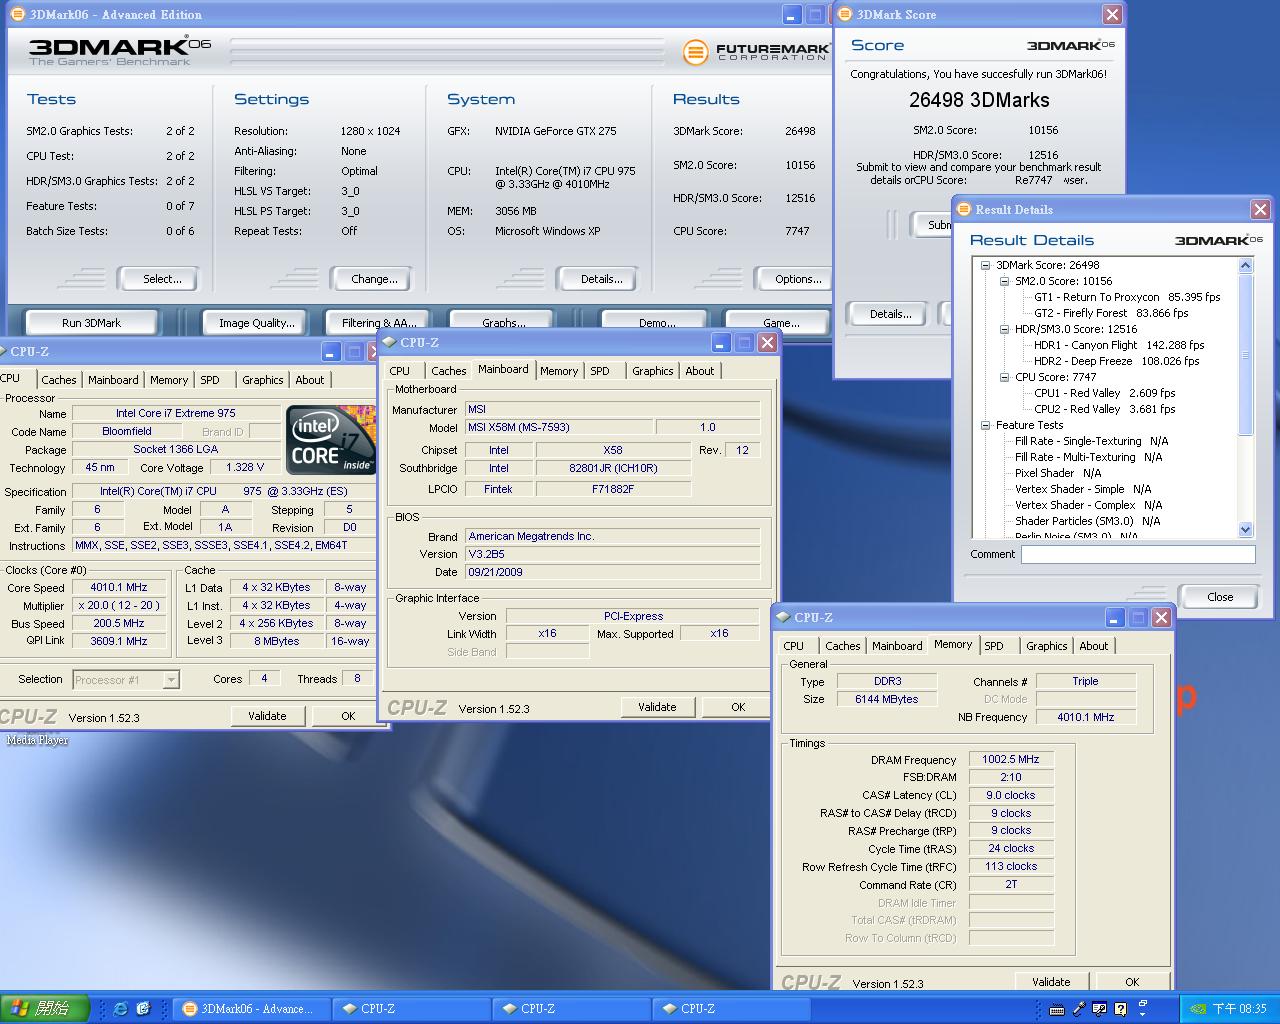The height and width of the screenshot is (1024, 1280).
Task: Click the Memory CPU-Z window title bar icon
Action: tap(782, 617)
